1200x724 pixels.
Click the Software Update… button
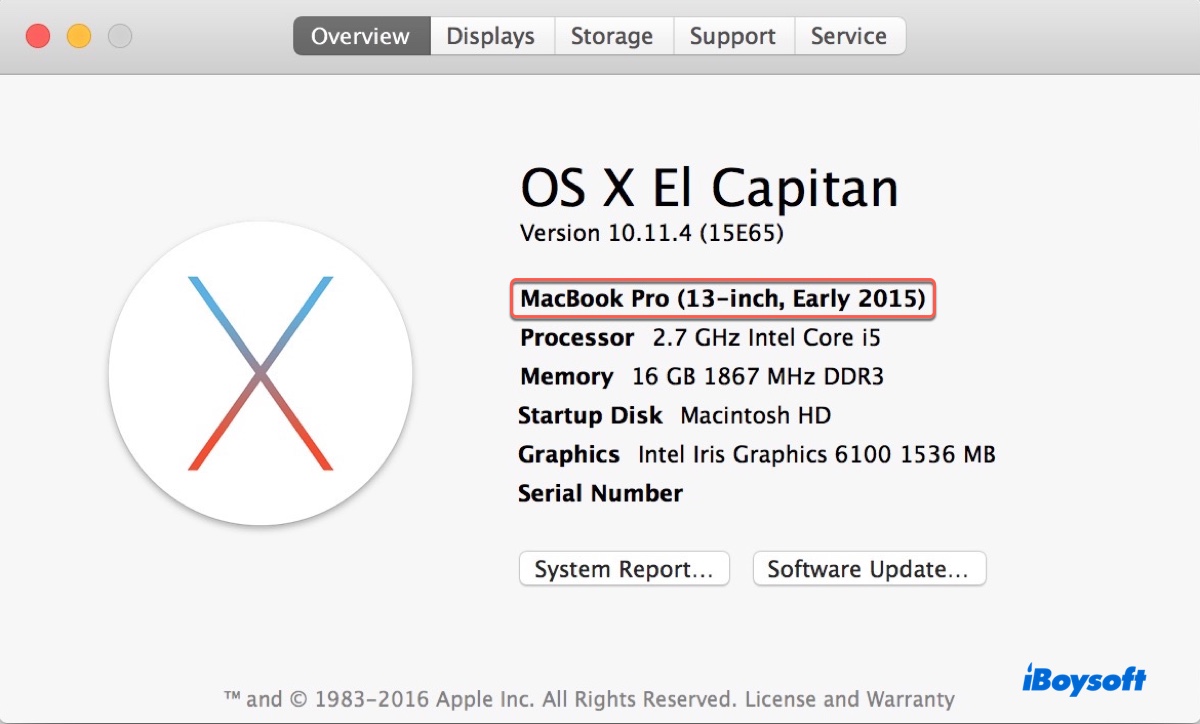868,569
